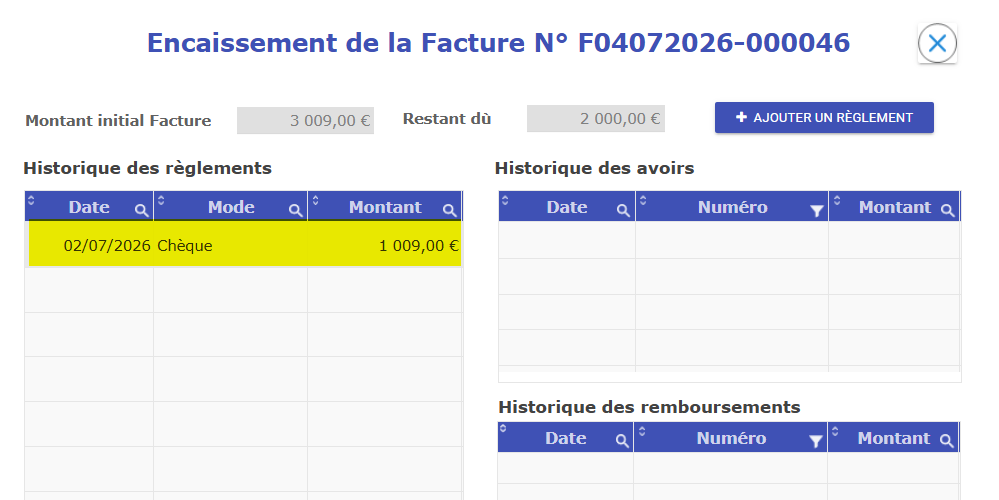Click Numéro header in Historique des remboursements

click(731, 438)
